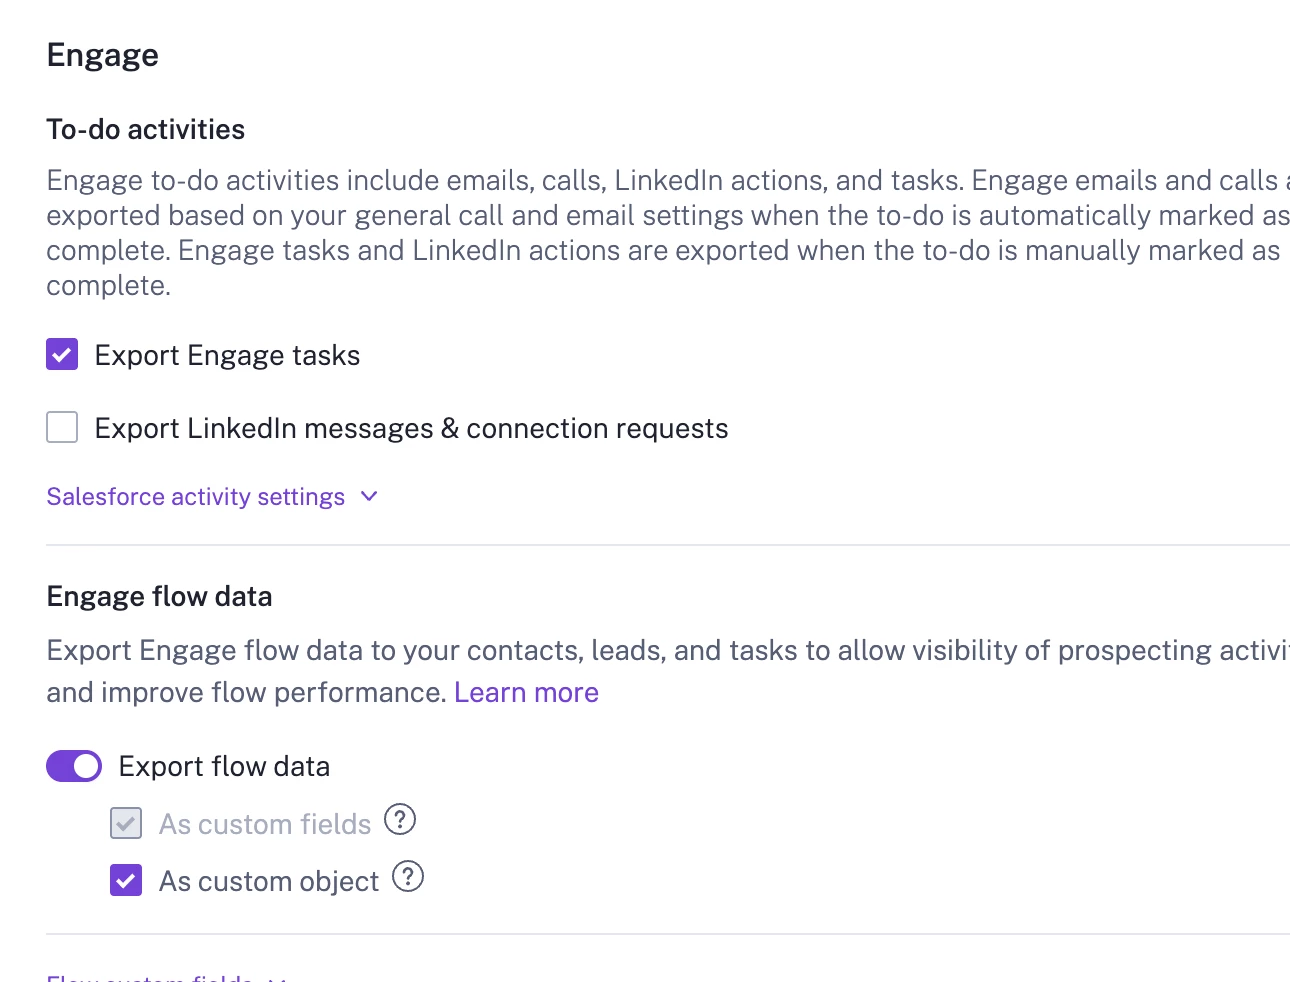Image resolution: width=1290 pixels, height=982 pixels.
Task: Click help icon beside As custom object
Action: [x=408, y=877]
